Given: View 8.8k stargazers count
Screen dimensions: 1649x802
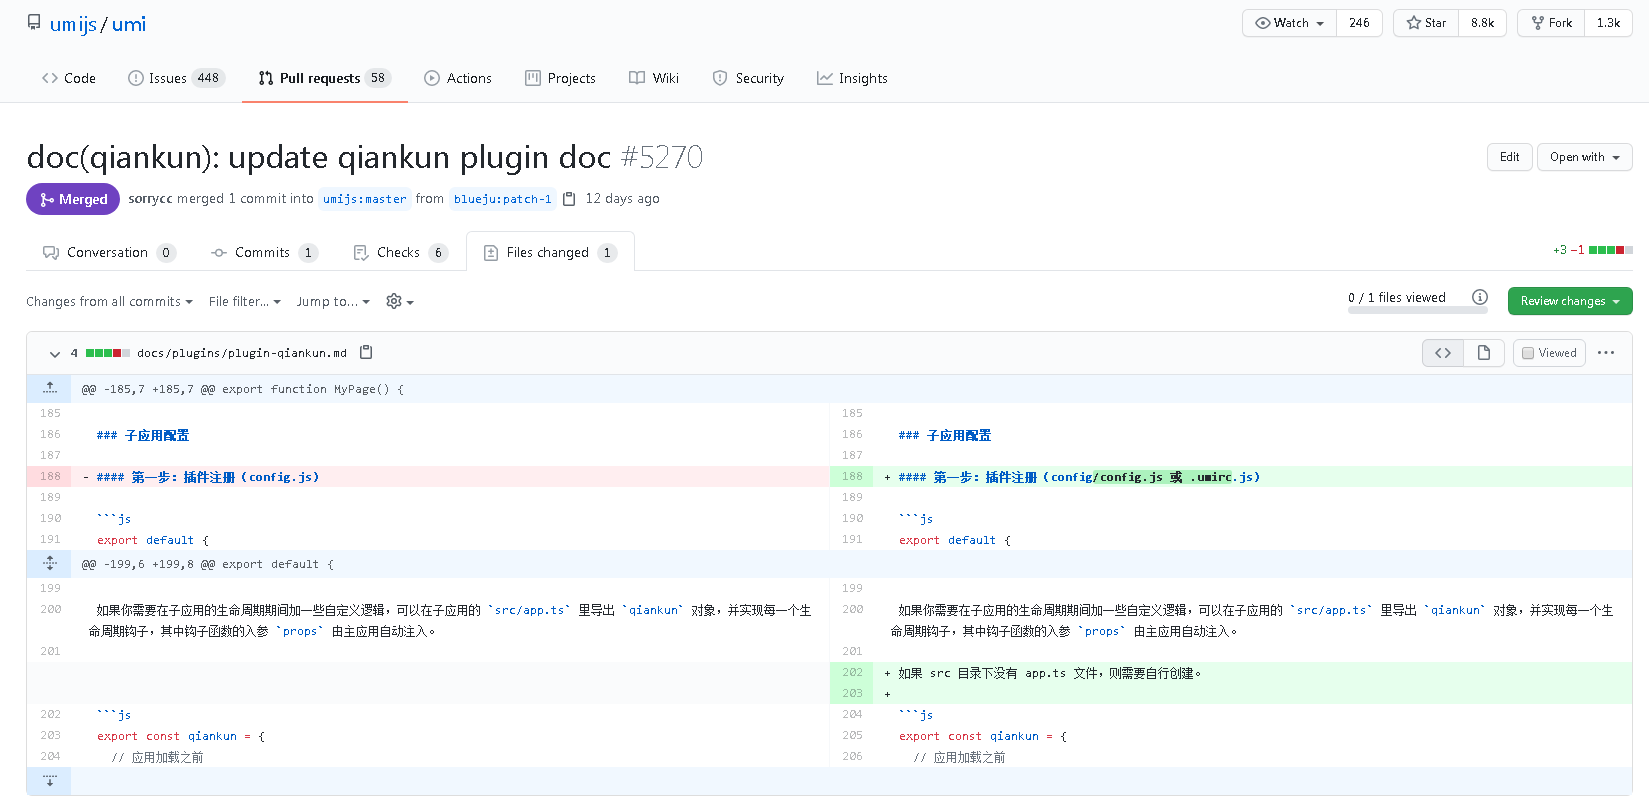Looking at the screenshot, I should click(1483, 23).
